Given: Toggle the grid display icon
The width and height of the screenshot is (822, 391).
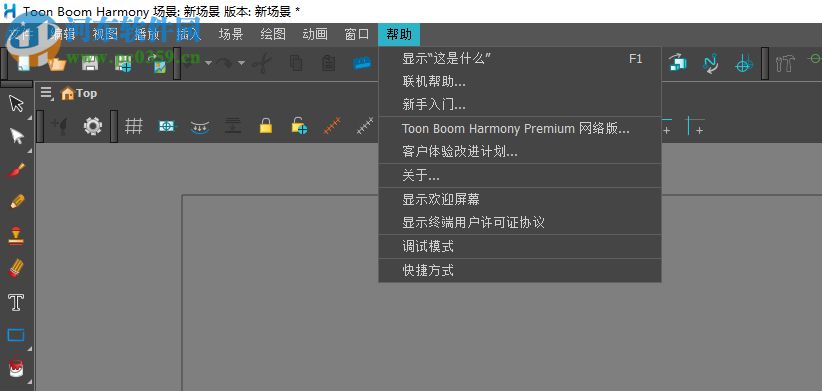Looking at the screenshot, I should point(134,126).
